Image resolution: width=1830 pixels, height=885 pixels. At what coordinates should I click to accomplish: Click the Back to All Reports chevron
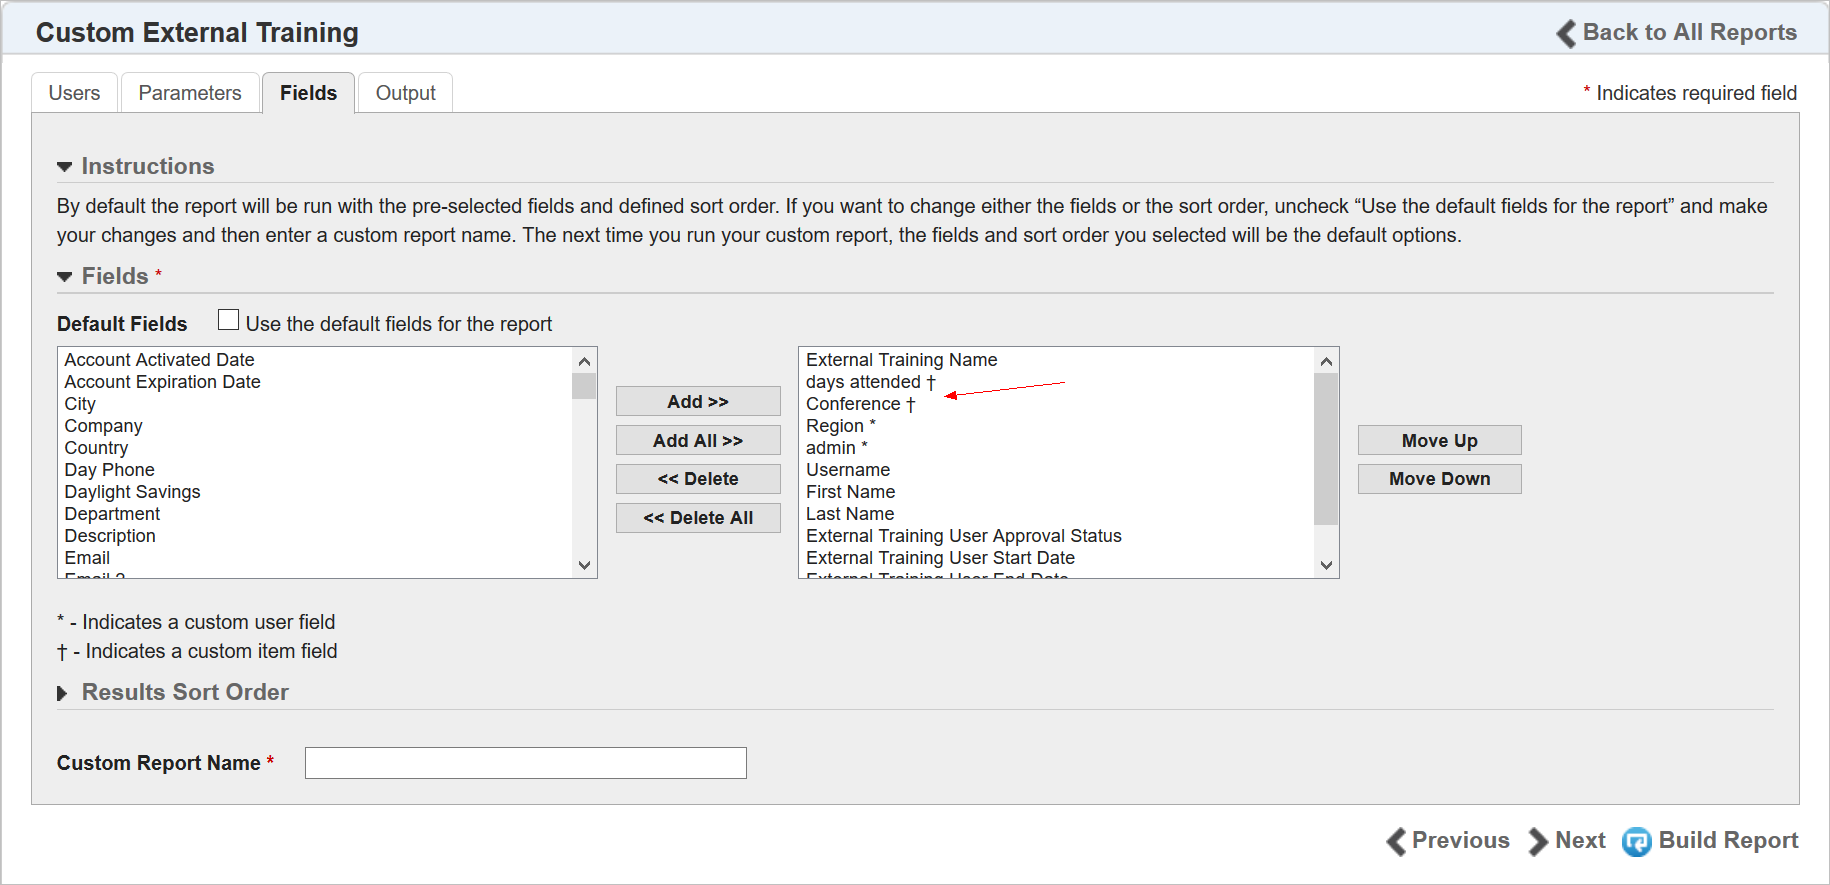tap(1566, 33)
